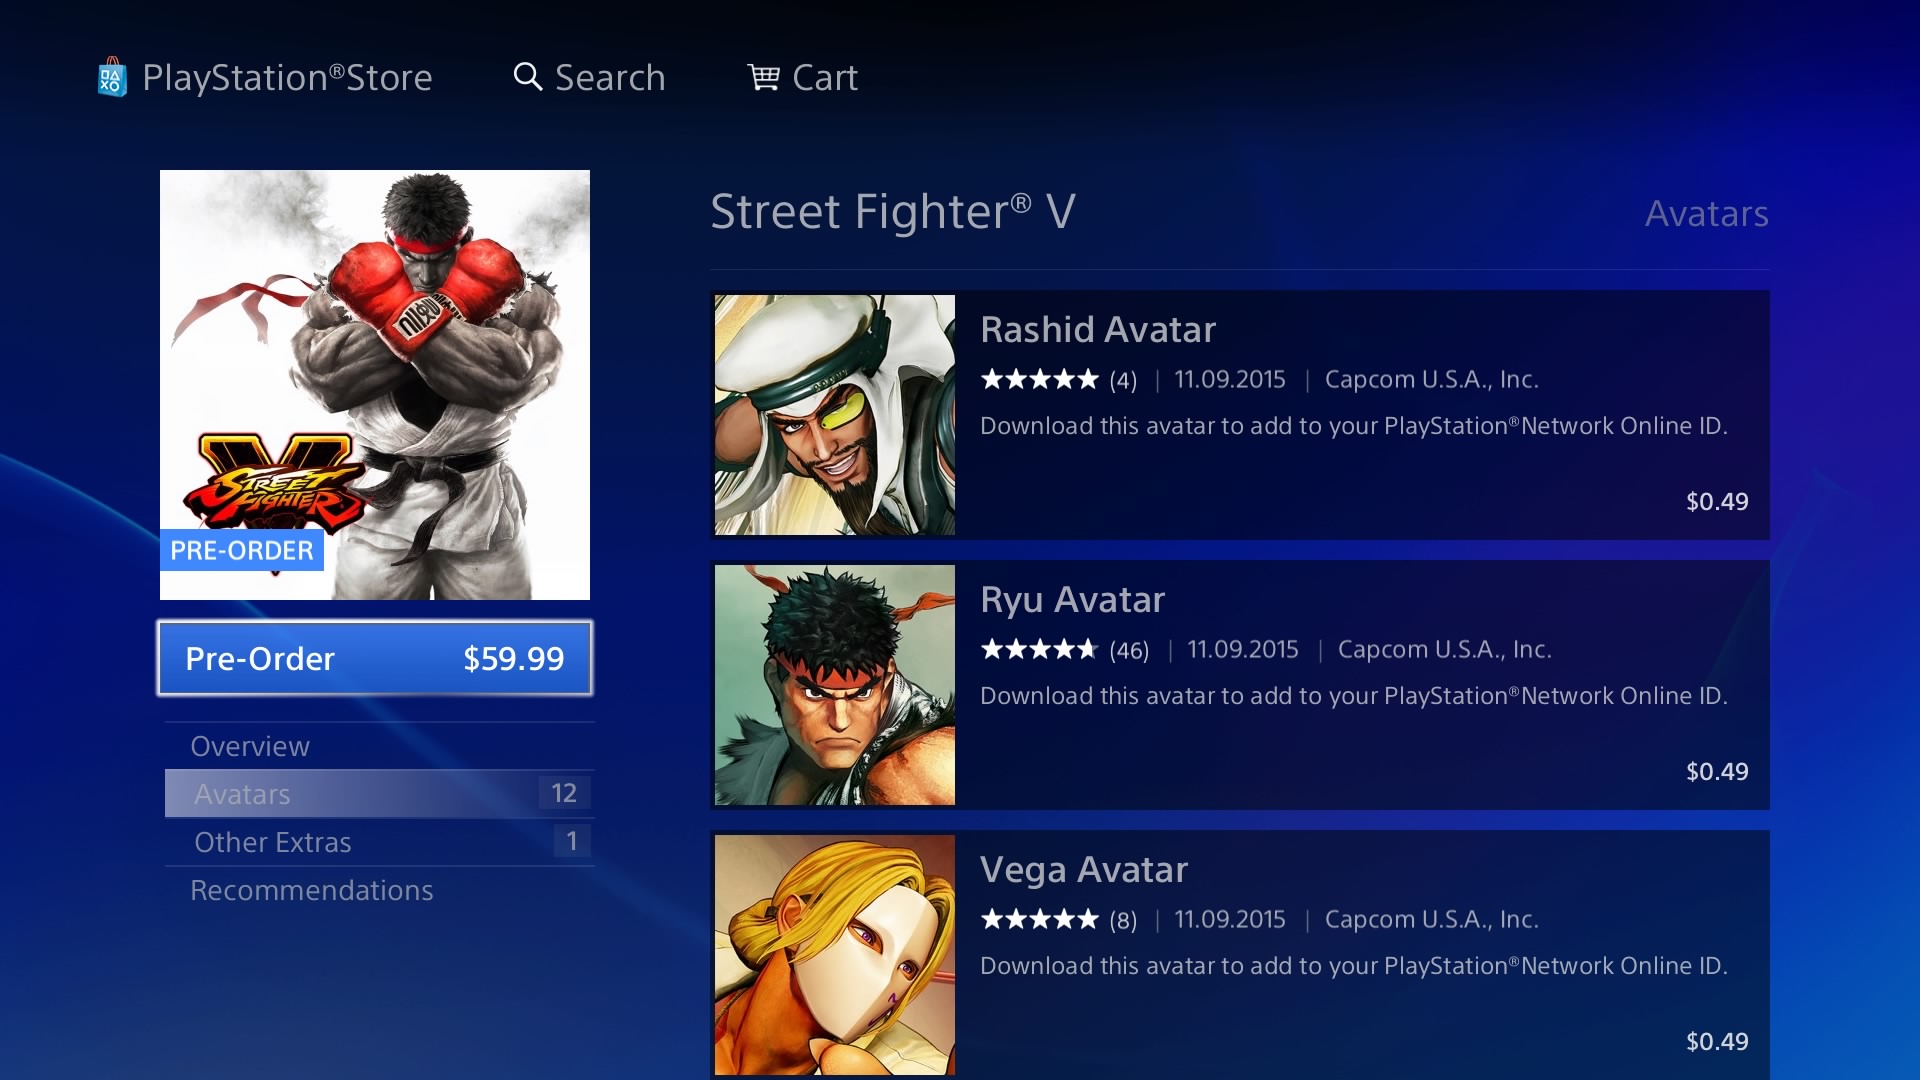This screenshot has height=1080, width=1920.
Task: Open Search with the magnifying glass icon
Action: pyautogui.click(x=527, y=76)
